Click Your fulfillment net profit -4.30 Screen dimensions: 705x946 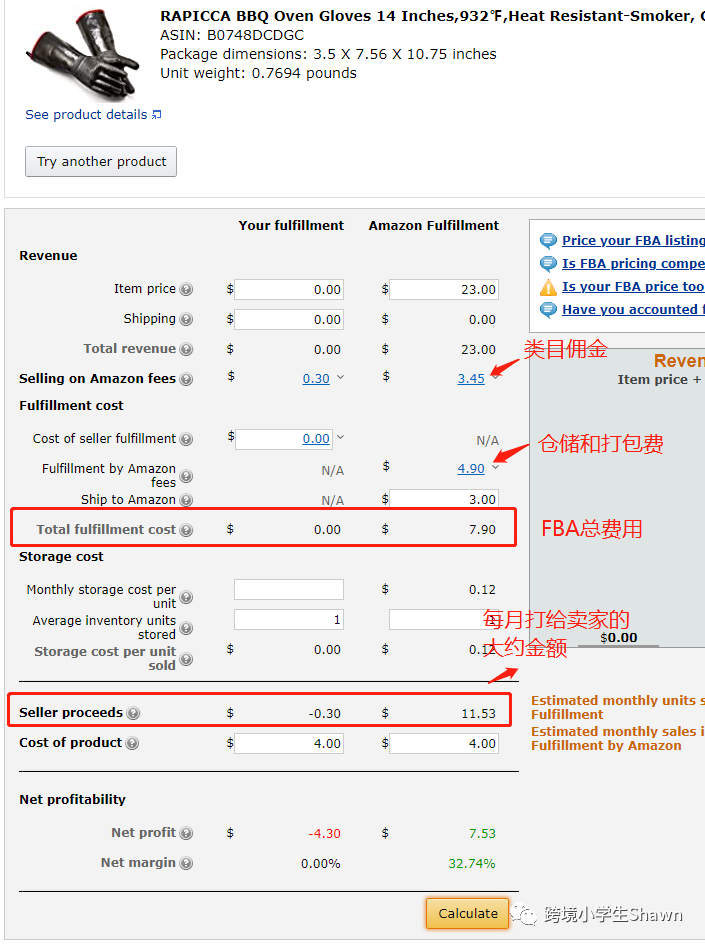coord(324,833)
